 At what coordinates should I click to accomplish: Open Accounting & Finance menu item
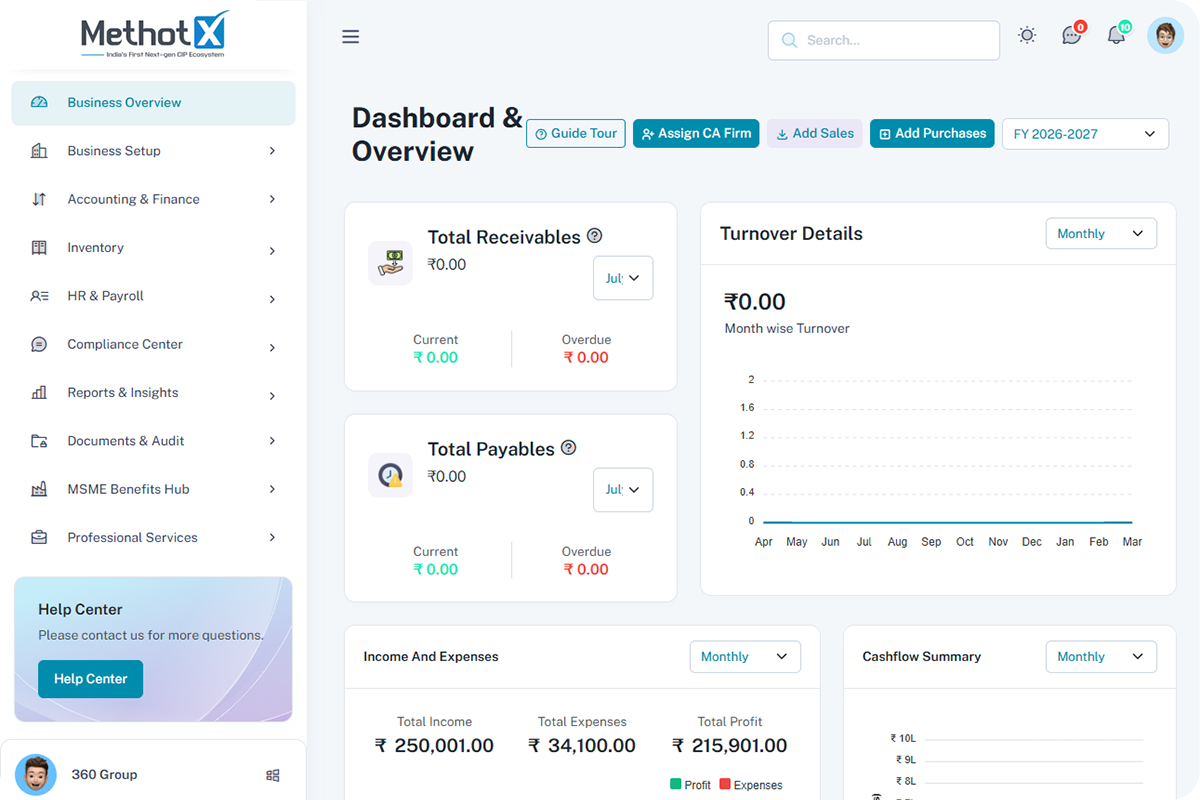[153, 199]
